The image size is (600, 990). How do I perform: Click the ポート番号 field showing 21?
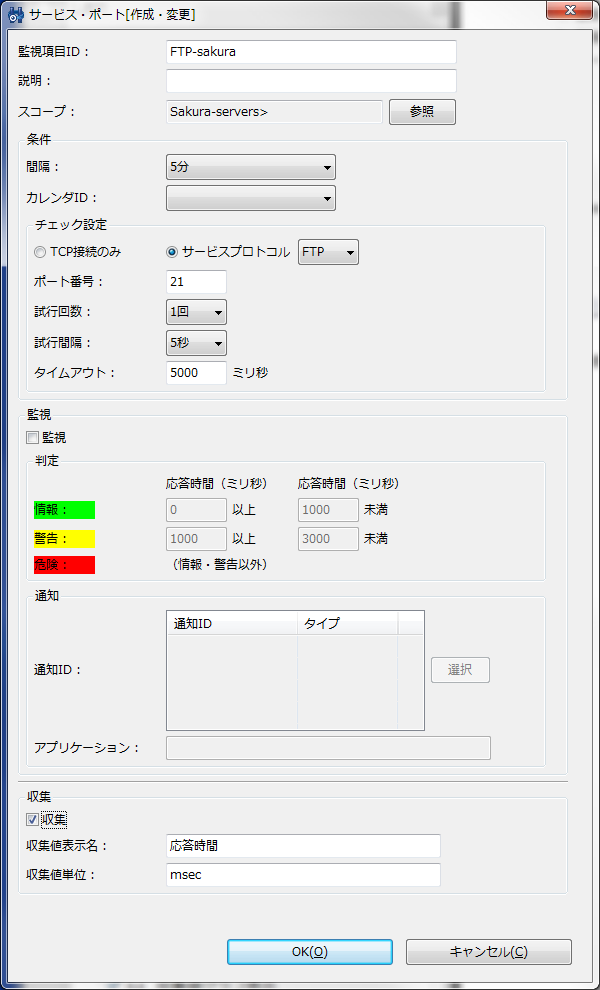[196, 282]
